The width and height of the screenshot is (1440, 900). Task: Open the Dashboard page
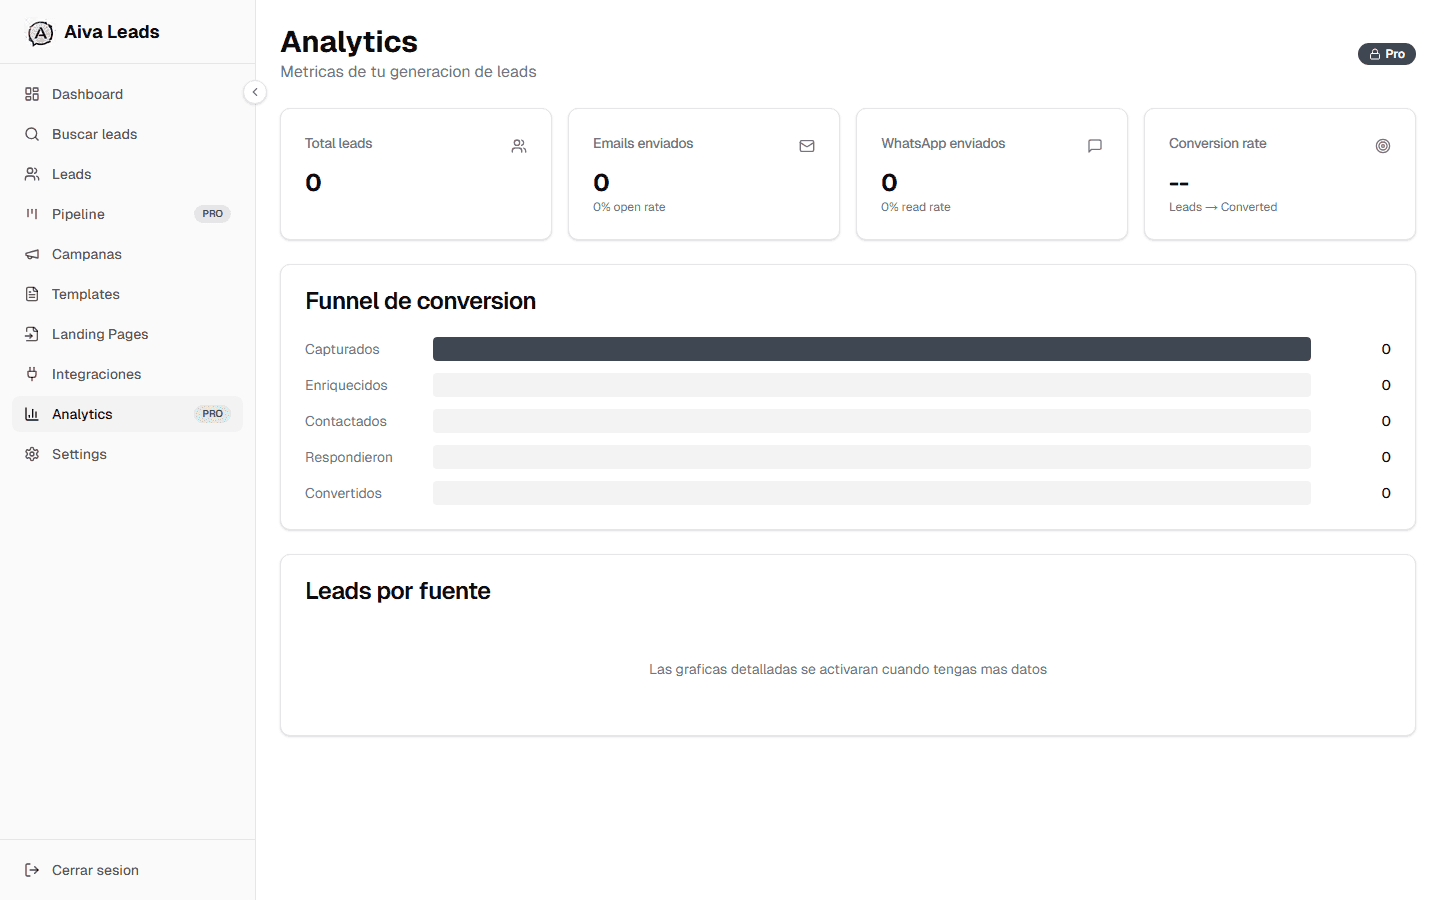[127, 94]
